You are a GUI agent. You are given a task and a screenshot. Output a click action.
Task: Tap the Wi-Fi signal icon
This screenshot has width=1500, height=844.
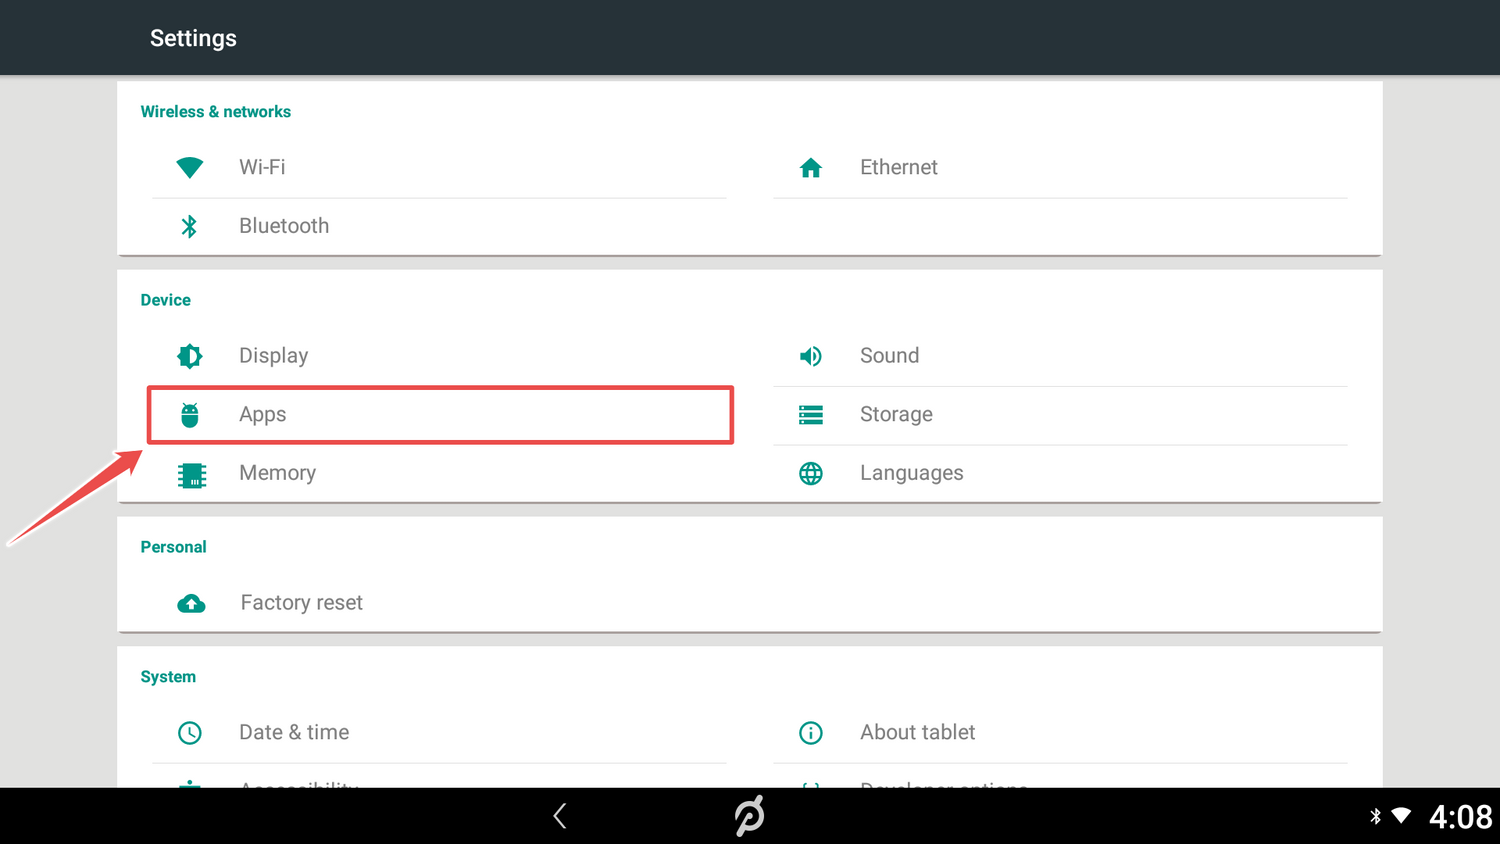pyautogui.click(x=189, y=168)
